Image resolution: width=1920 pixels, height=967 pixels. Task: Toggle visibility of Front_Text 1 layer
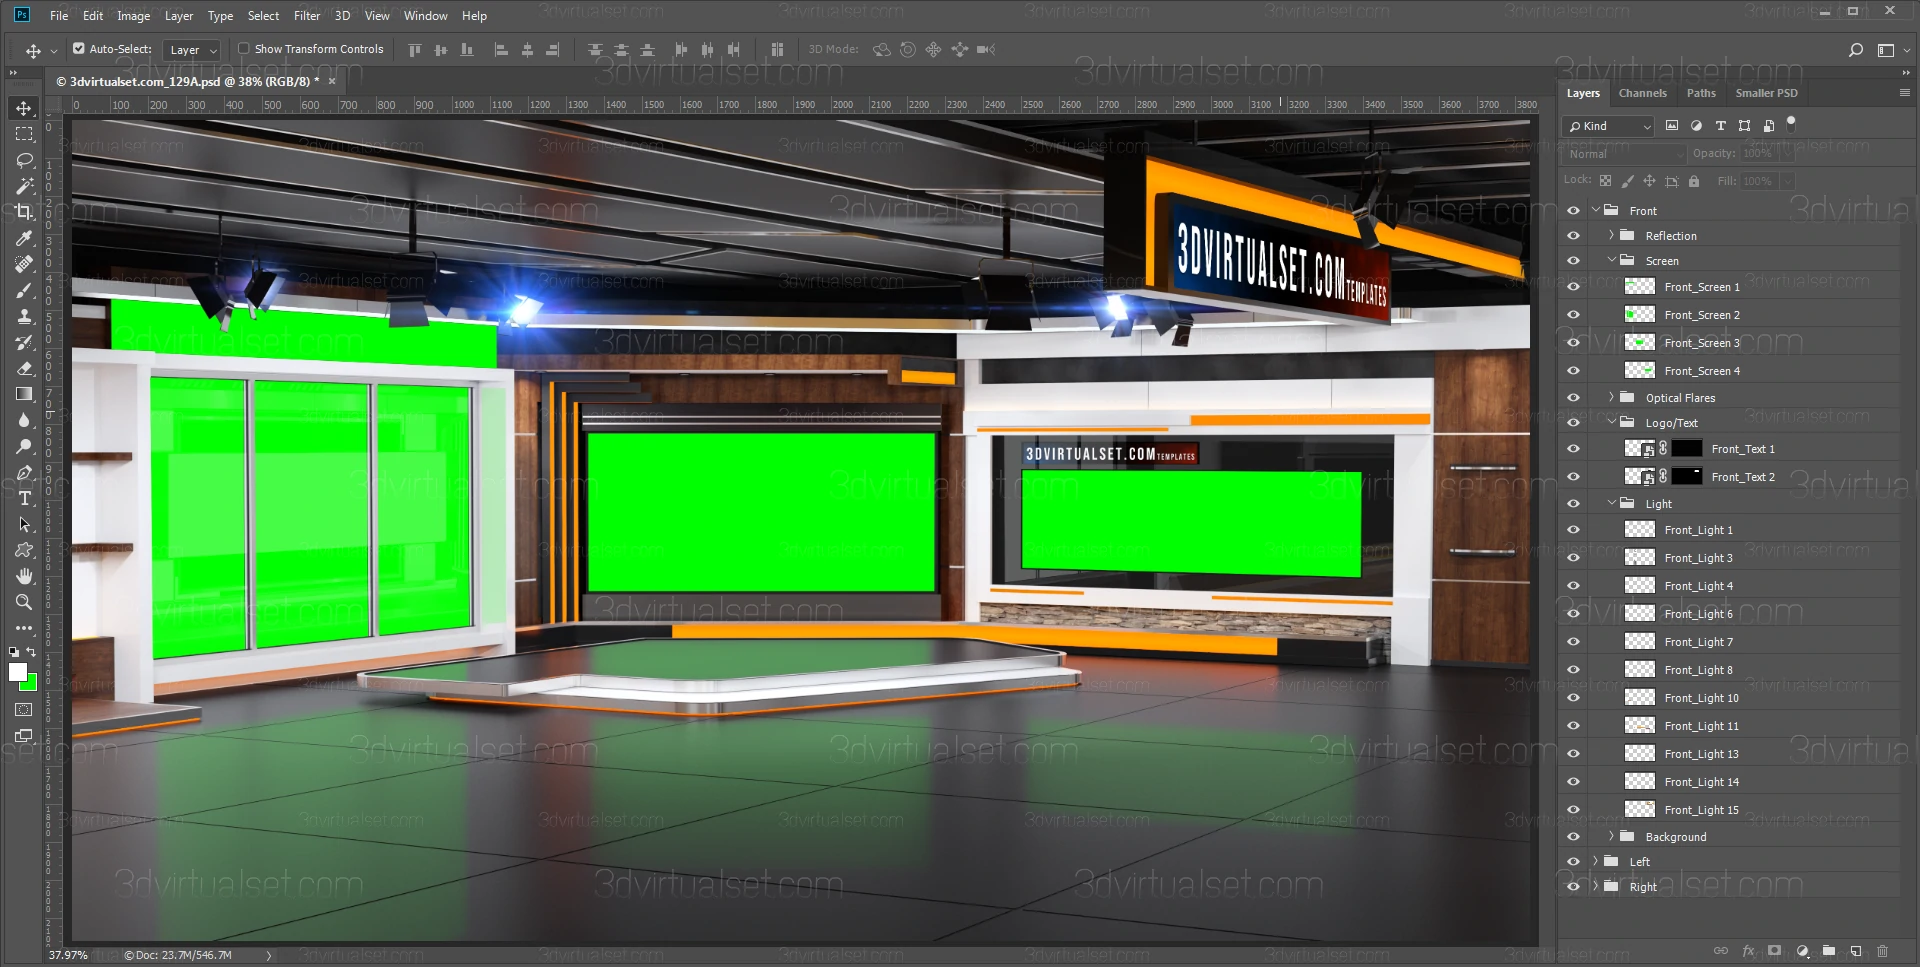tap(1573, 449)
